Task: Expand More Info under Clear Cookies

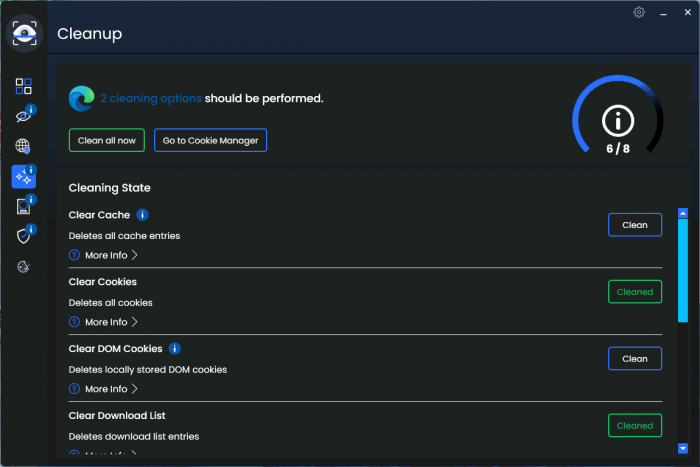Action: click(104, 322)
